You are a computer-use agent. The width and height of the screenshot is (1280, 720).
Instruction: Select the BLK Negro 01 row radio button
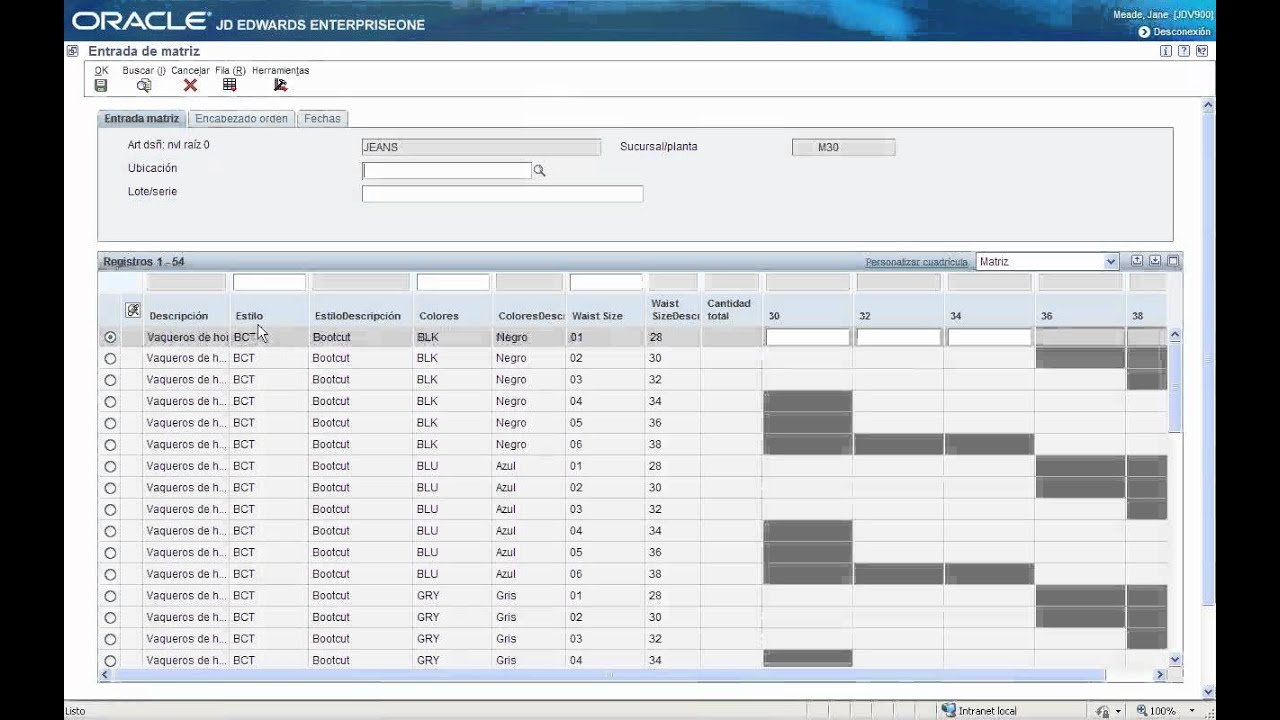110,337
